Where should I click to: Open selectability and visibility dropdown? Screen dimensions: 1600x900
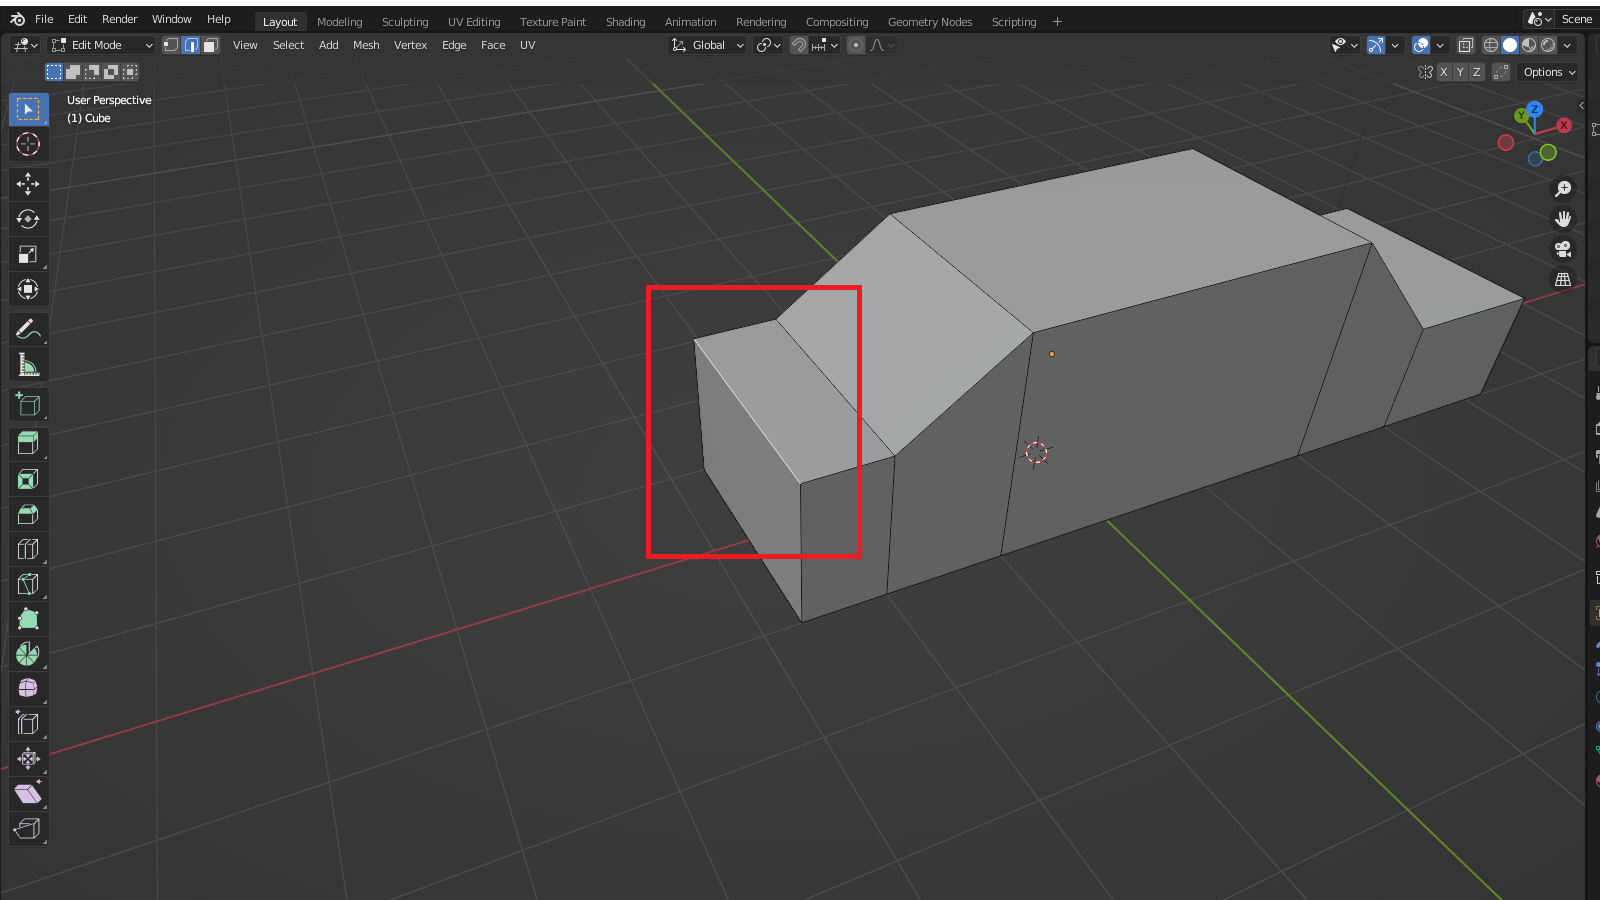[1344, 45]
